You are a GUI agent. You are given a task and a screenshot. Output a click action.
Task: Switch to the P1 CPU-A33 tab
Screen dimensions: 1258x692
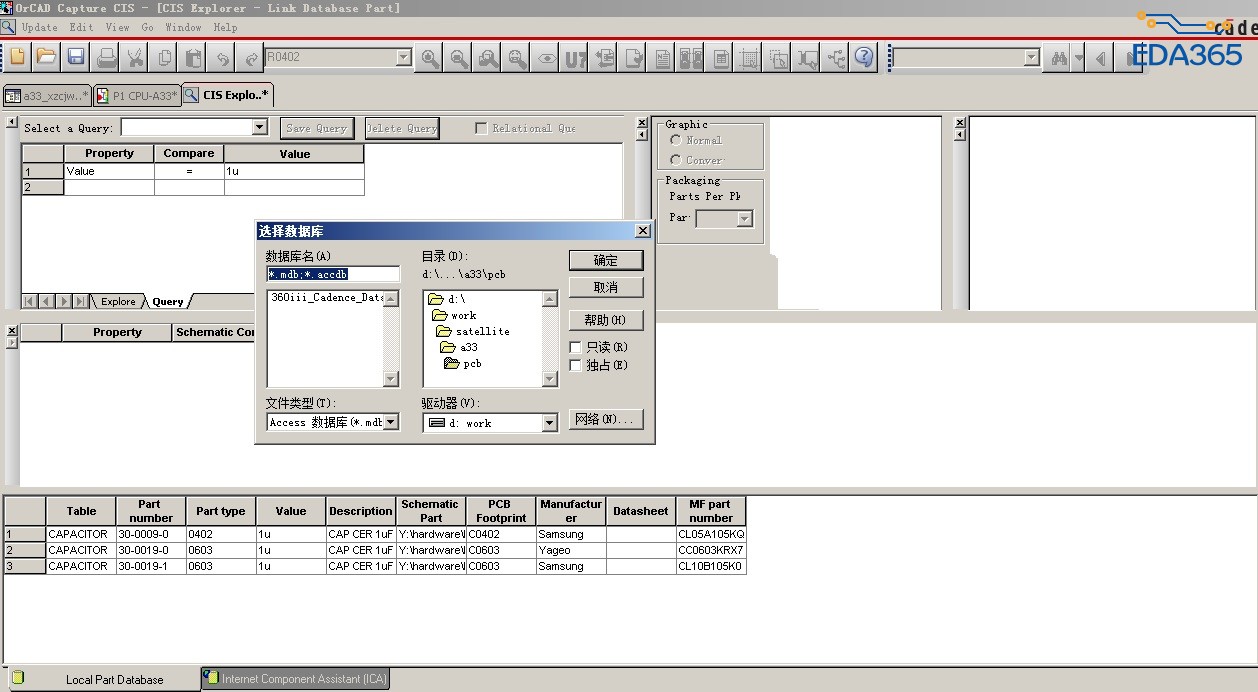pos(137,96)
